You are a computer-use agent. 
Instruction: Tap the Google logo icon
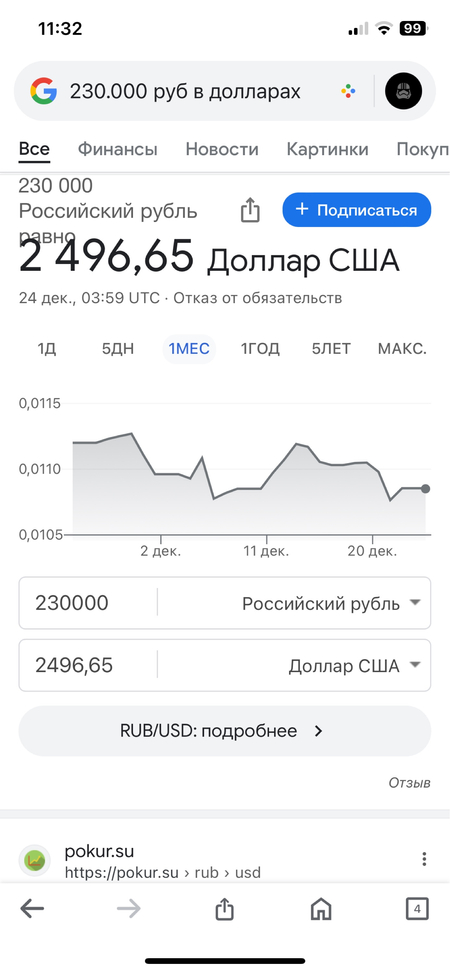click(x=43, y=92)
